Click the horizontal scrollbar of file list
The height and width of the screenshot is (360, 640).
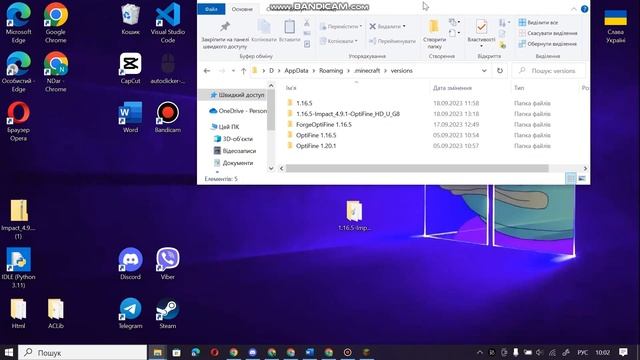(417, 168)
